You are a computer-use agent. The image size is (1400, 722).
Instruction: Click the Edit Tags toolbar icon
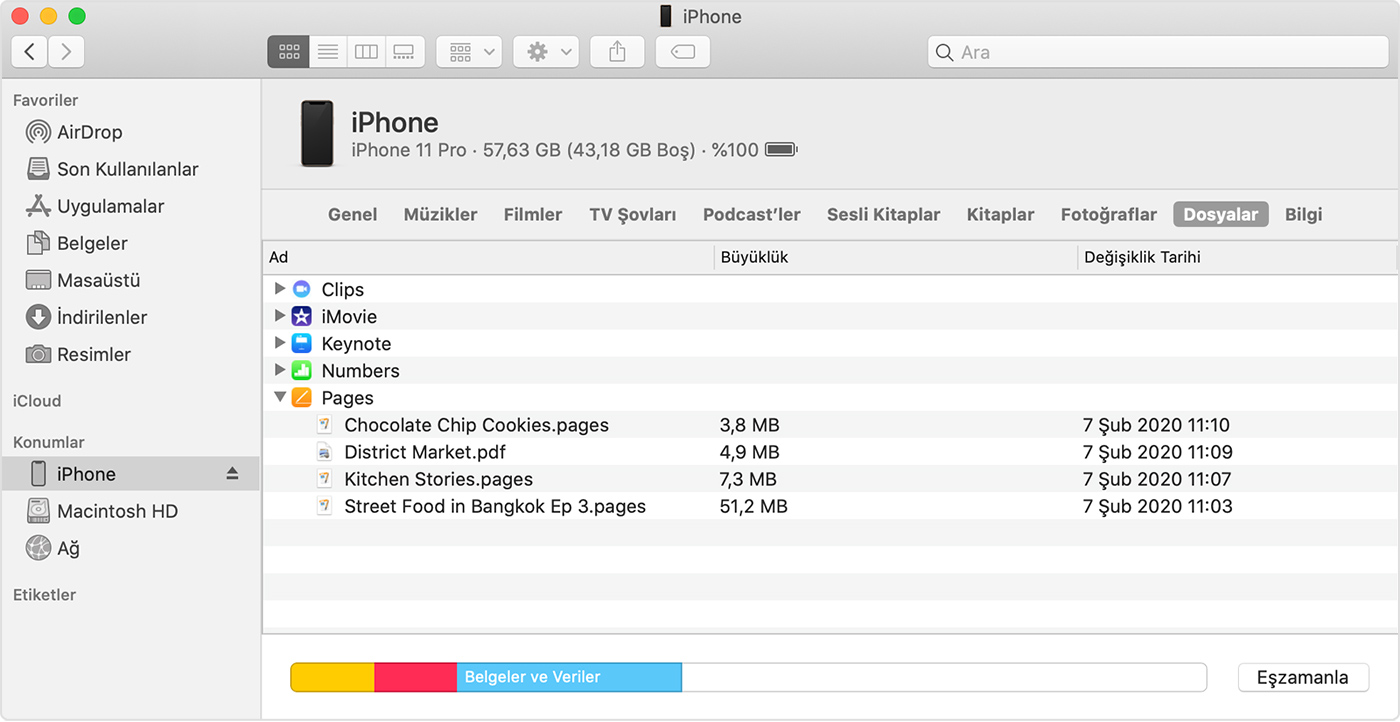[683, 52]
